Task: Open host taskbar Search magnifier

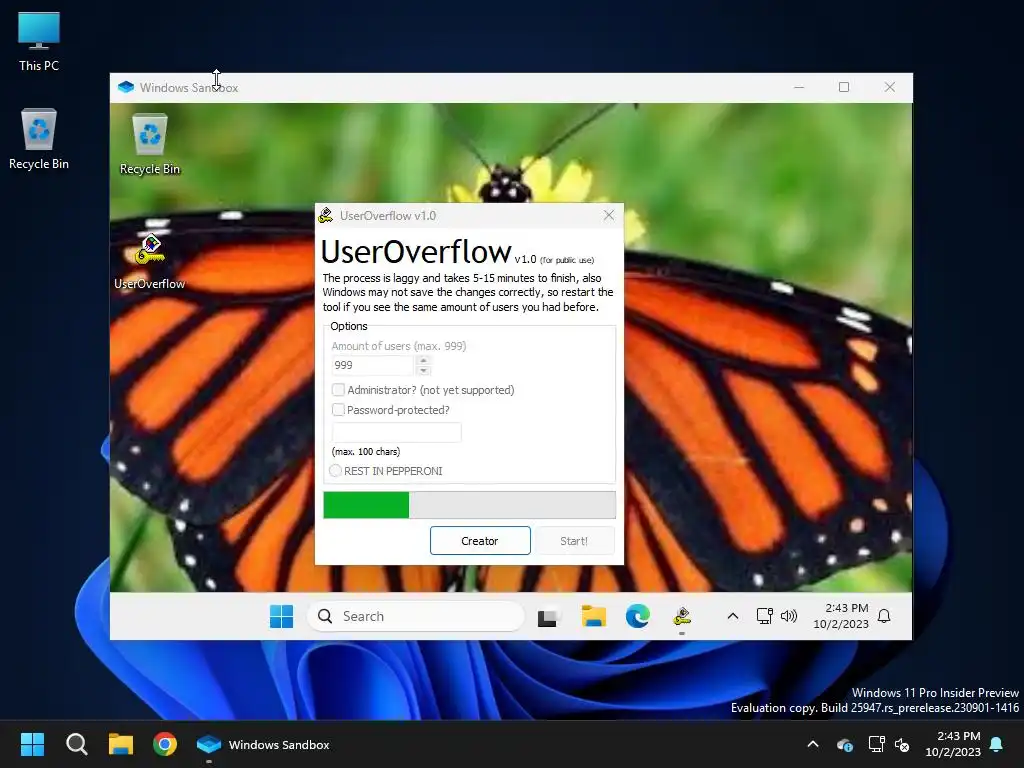Action: (x=76, y=744)
